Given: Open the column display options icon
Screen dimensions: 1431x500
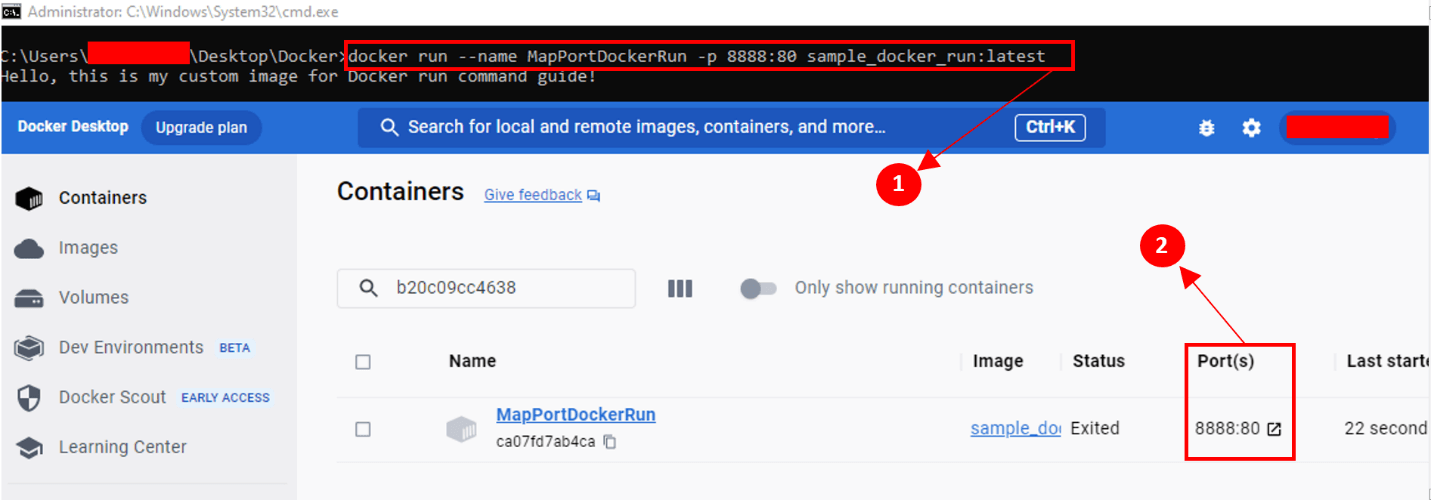Looking at the screenshot, I should (680, 288).
